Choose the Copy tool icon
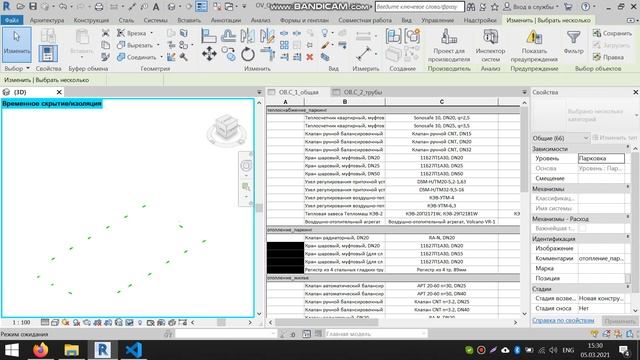Screen dimensions: 640x360 [229, 54]
